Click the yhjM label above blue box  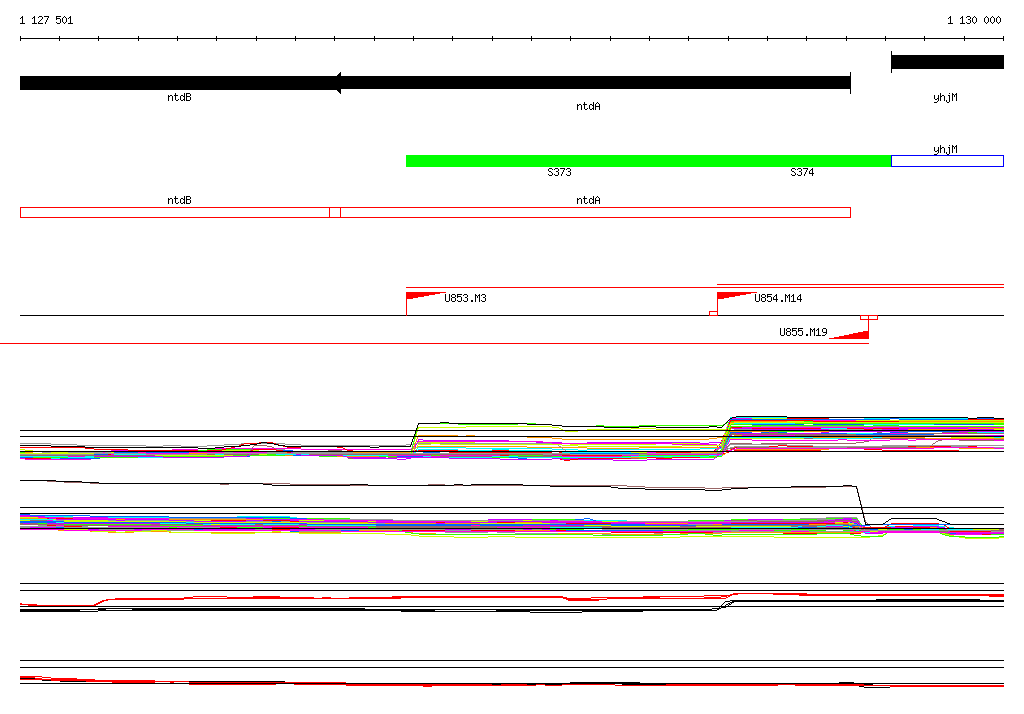pyautogui.click(x=945, y=150)
